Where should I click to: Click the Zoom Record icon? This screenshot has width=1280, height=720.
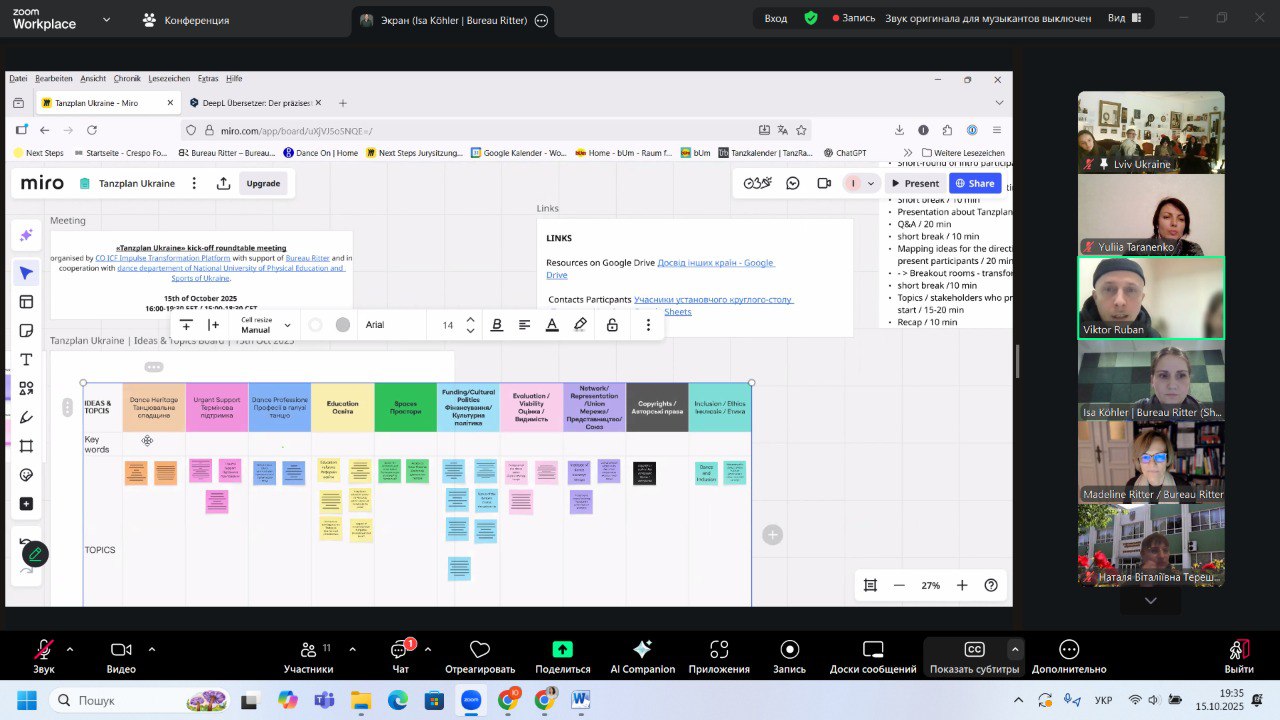pos(790,650)
